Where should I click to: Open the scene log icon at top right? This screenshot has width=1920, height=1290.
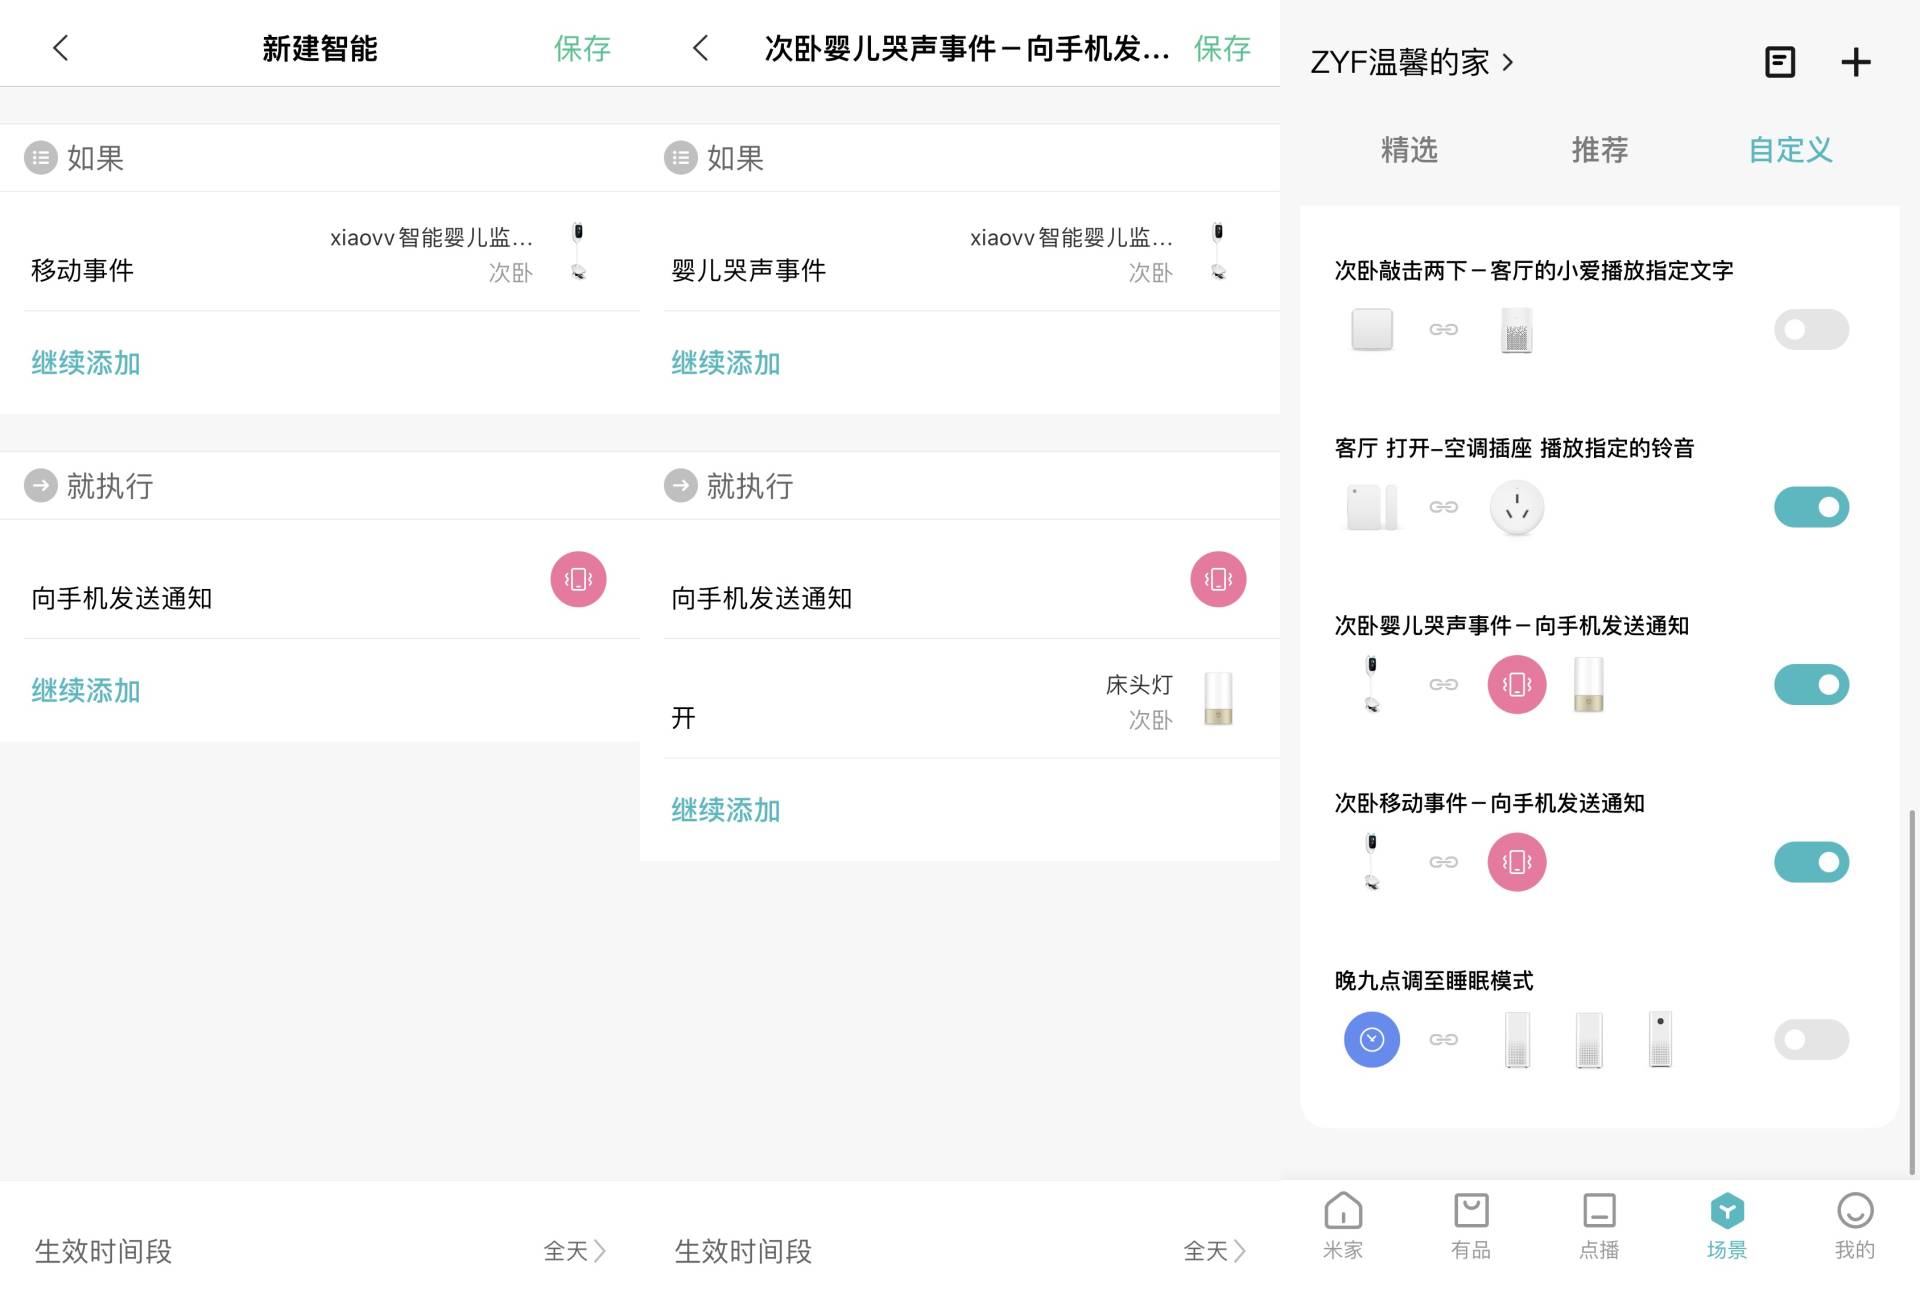(x=1779, y=62)
